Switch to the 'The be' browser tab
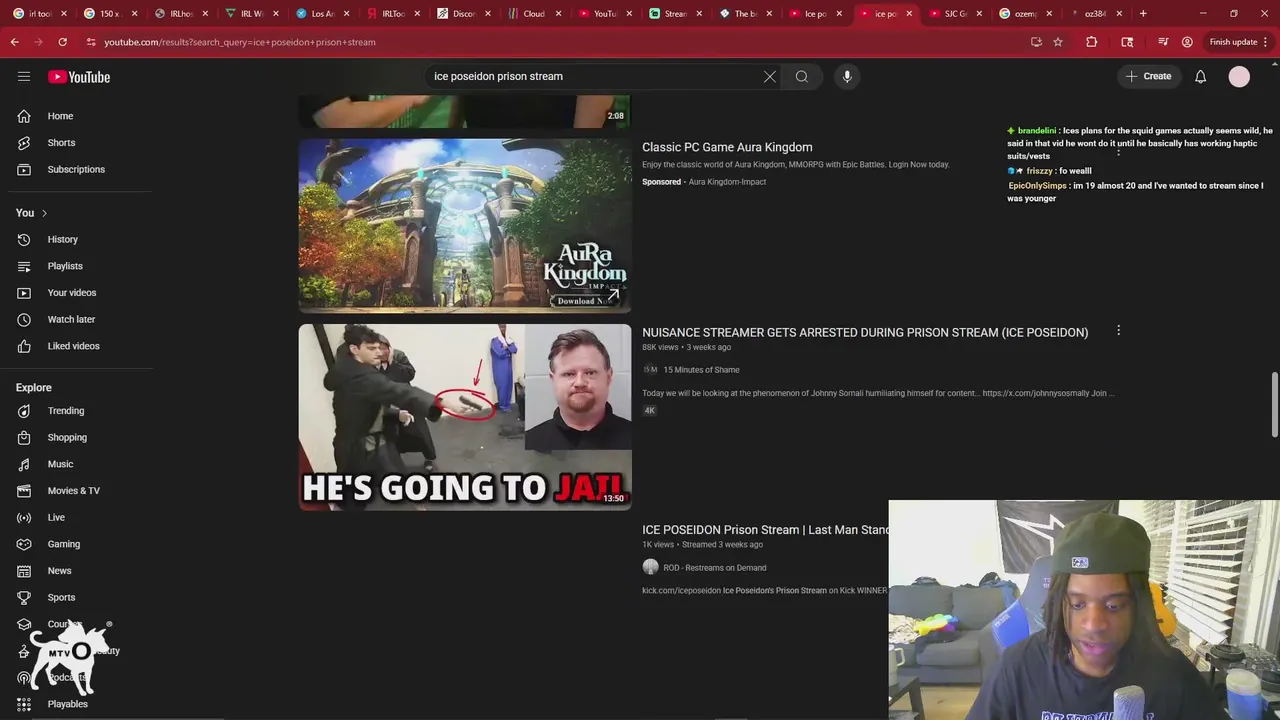 coord(746,14)
